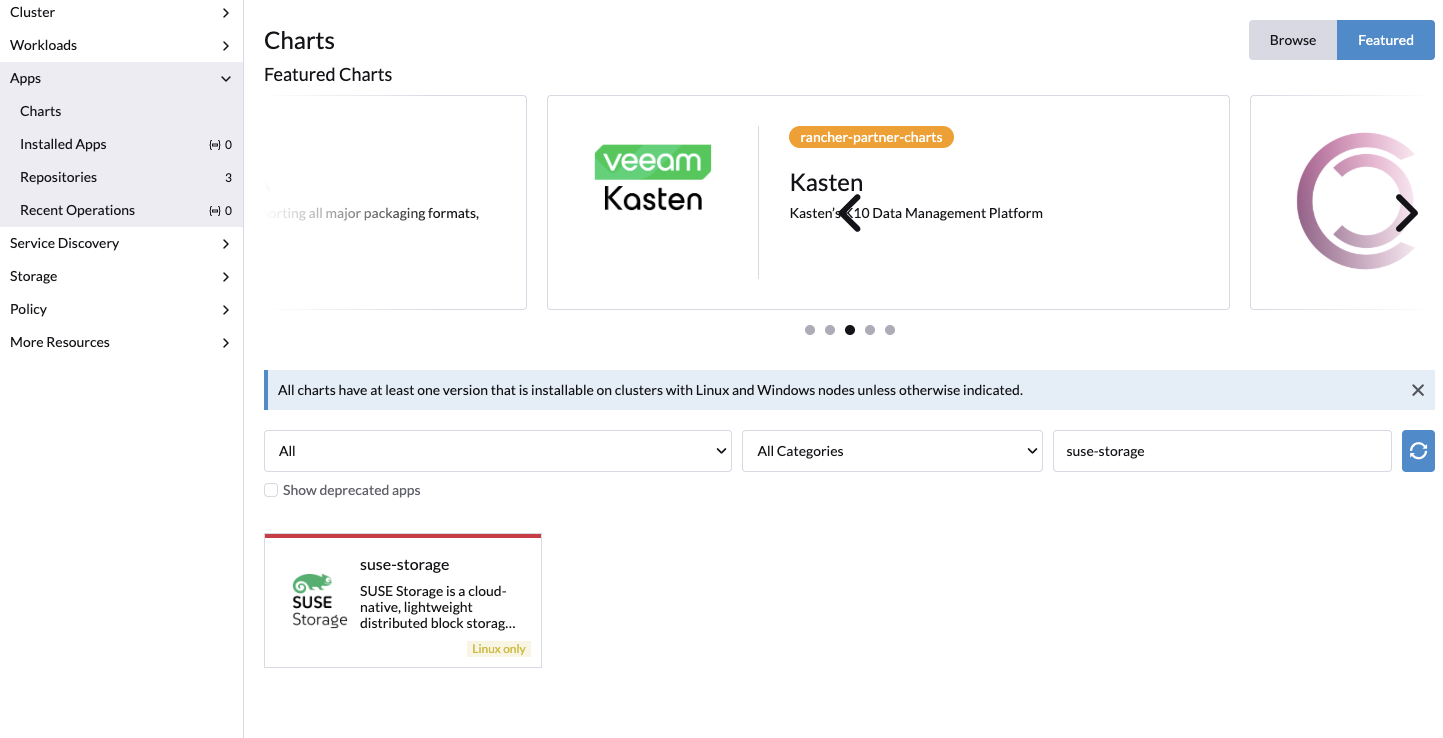
Task: Select the first carousel dot indicator
Action: pyautogui.click(x=810, y=330)
